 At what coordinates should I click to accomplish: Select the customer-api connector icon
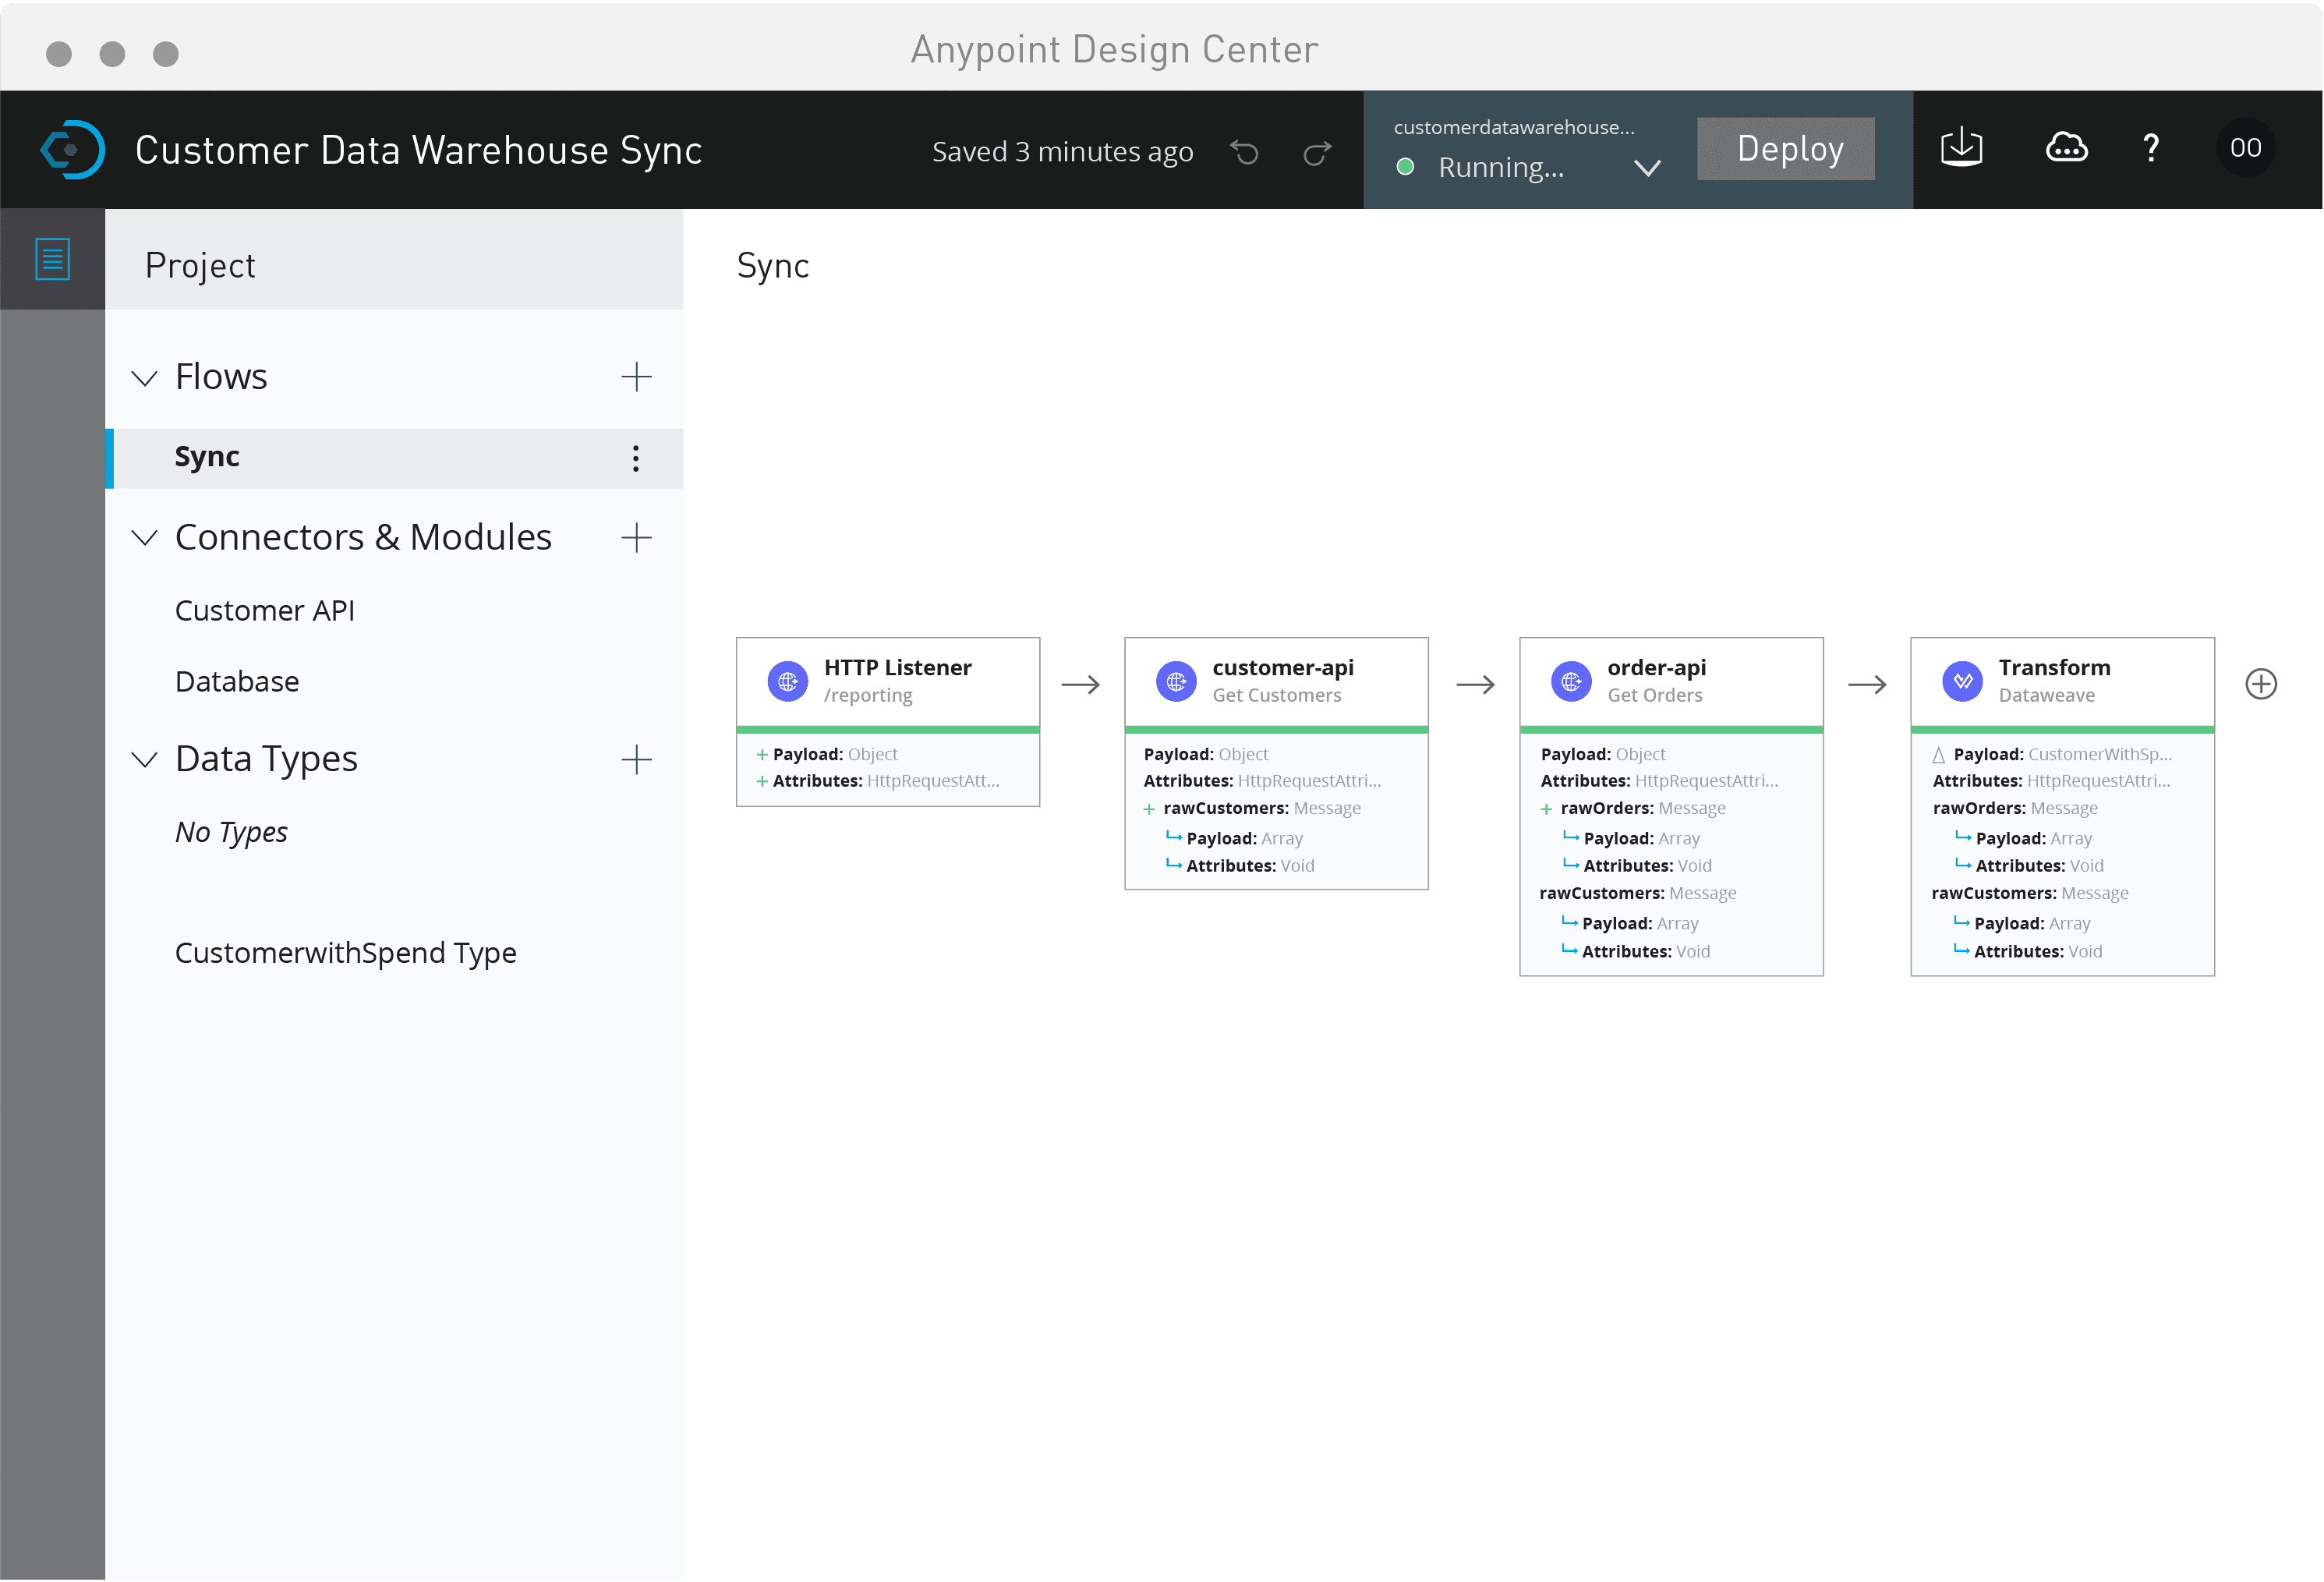point(1176,681)
